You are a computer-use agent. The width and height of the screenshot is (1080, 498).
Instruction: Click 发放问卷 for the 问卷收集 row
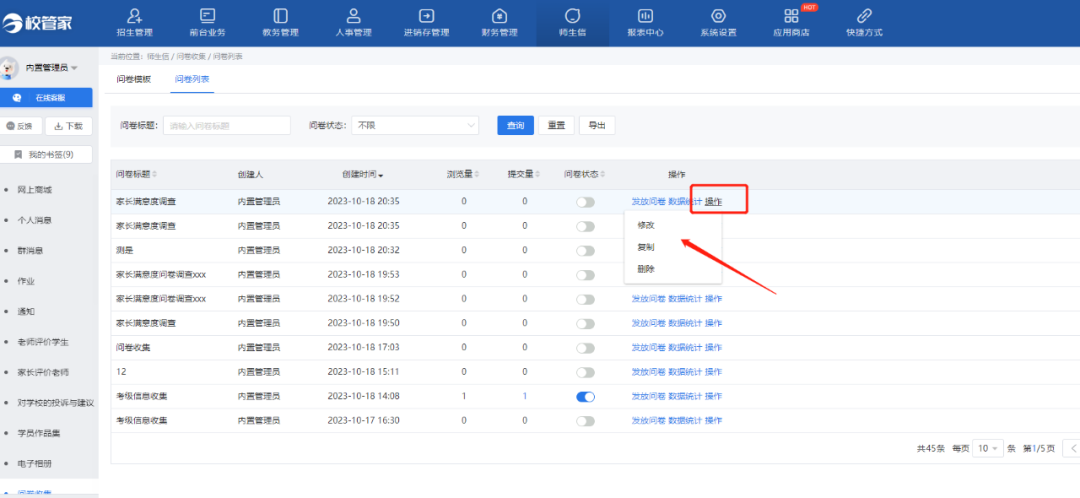[648, 347]
